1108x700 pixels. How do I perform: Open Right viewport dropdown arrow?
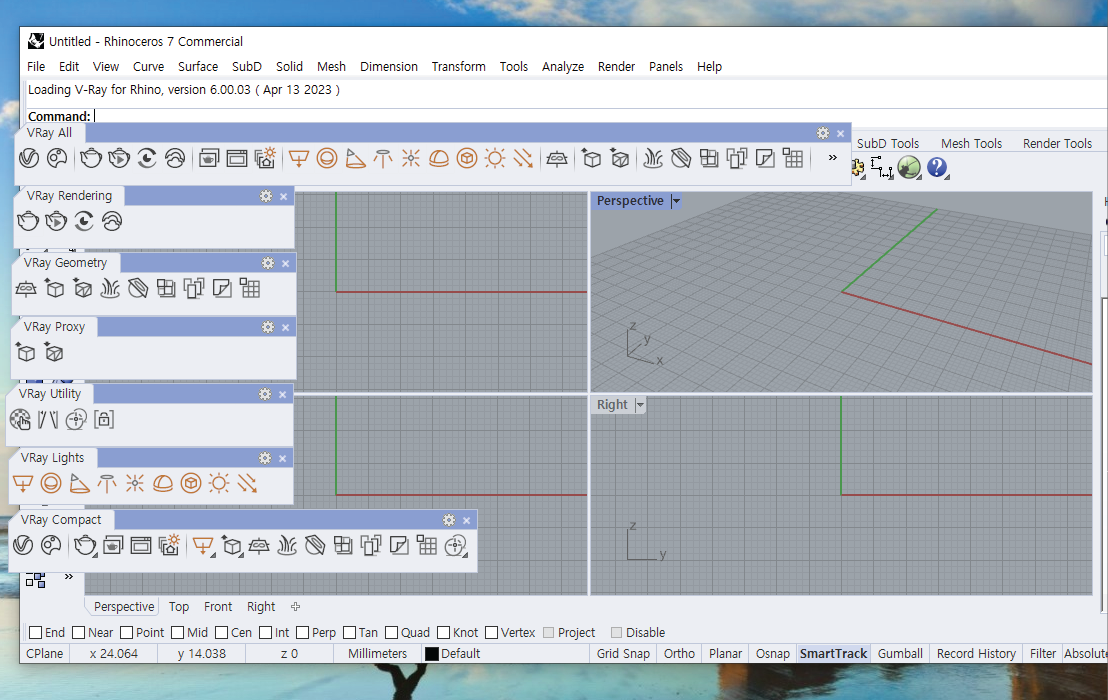coord(640,405)
